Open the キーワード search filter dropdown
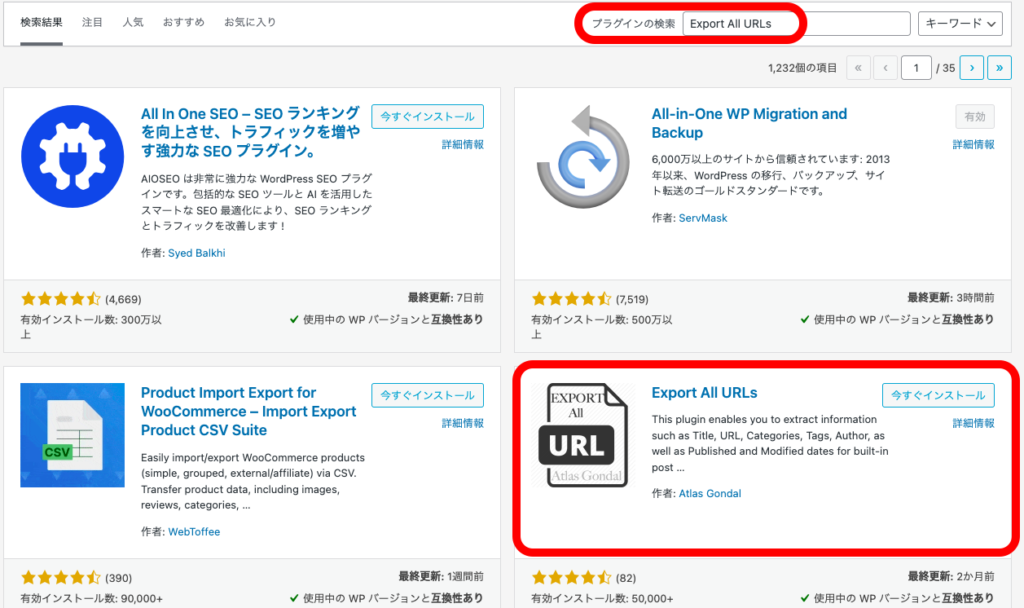The height and width of the screenshot is (608, 1024). (960, 23)
